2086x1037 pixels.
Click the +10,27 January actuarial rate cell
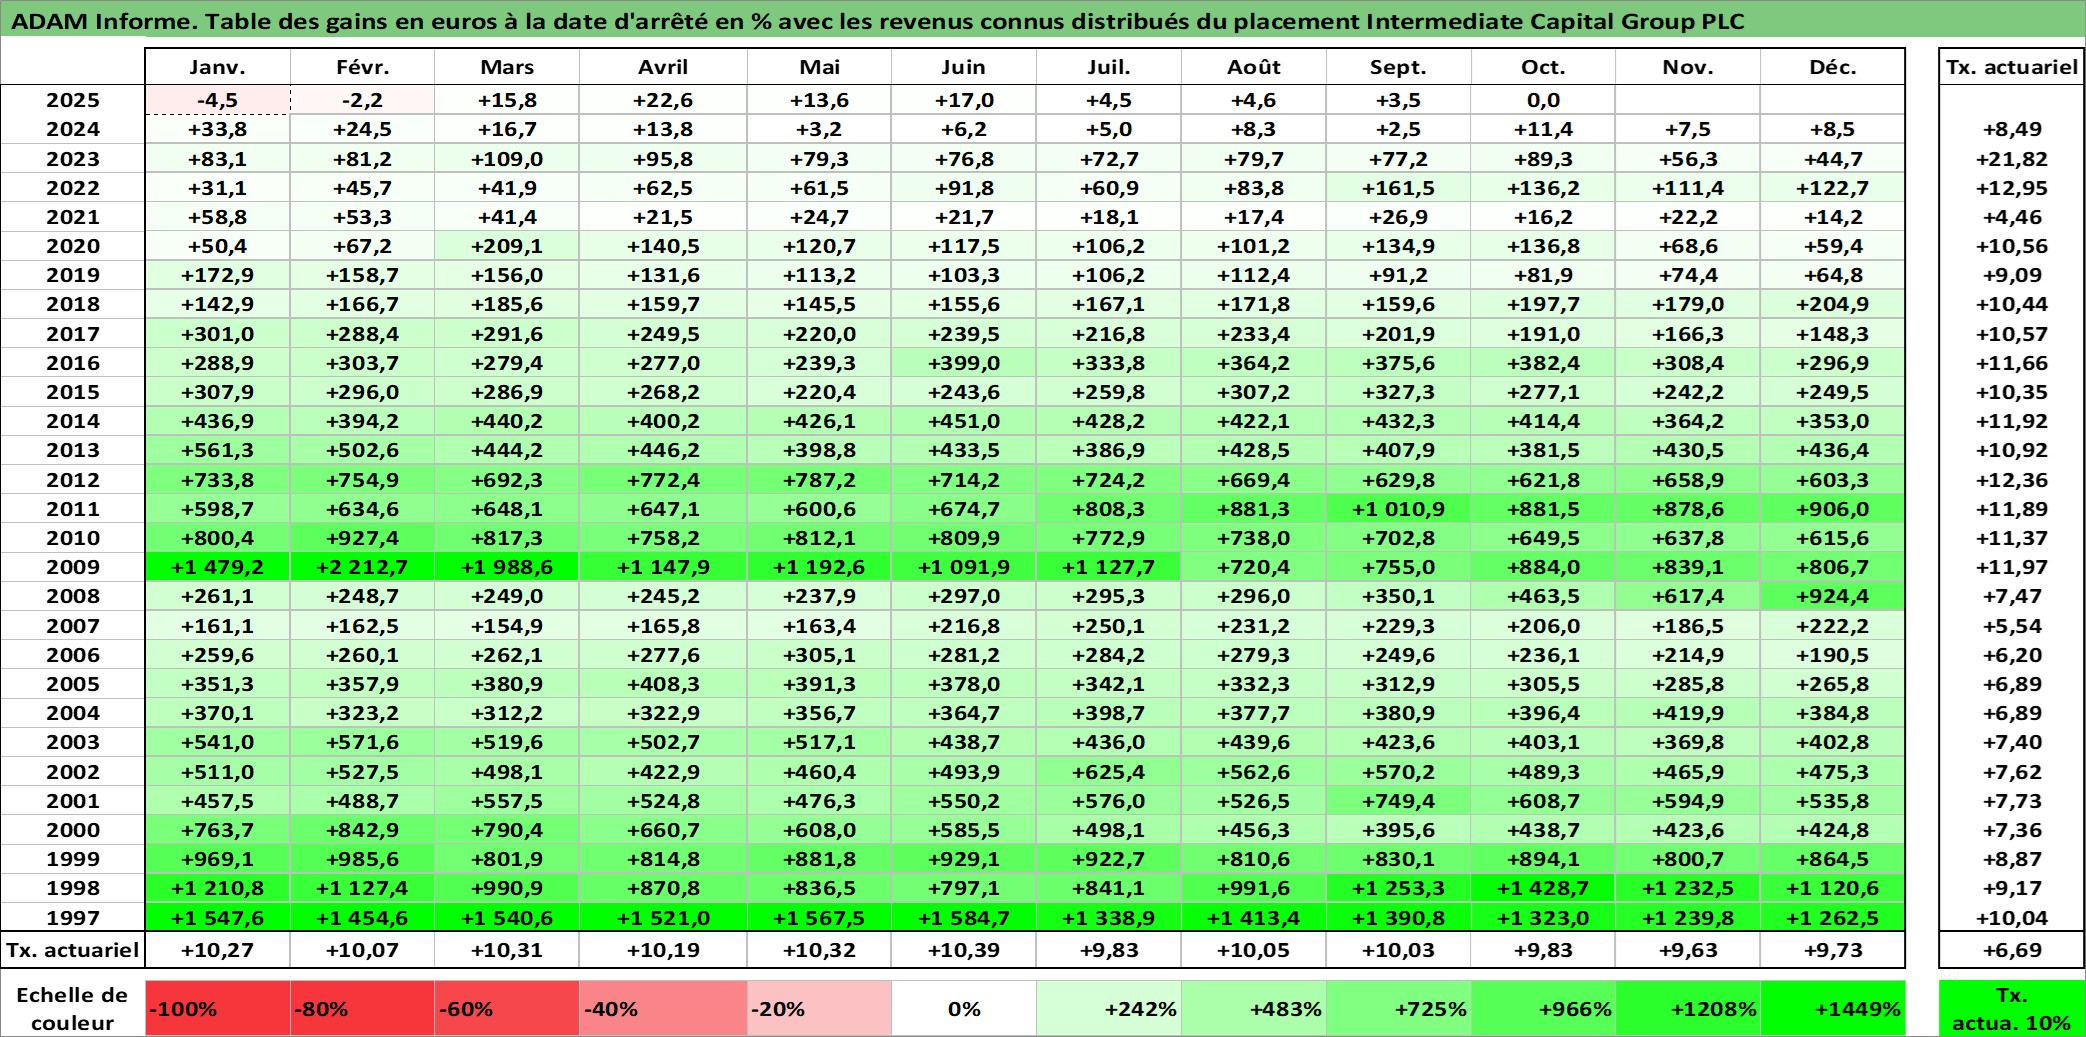[x=217, y=950]
